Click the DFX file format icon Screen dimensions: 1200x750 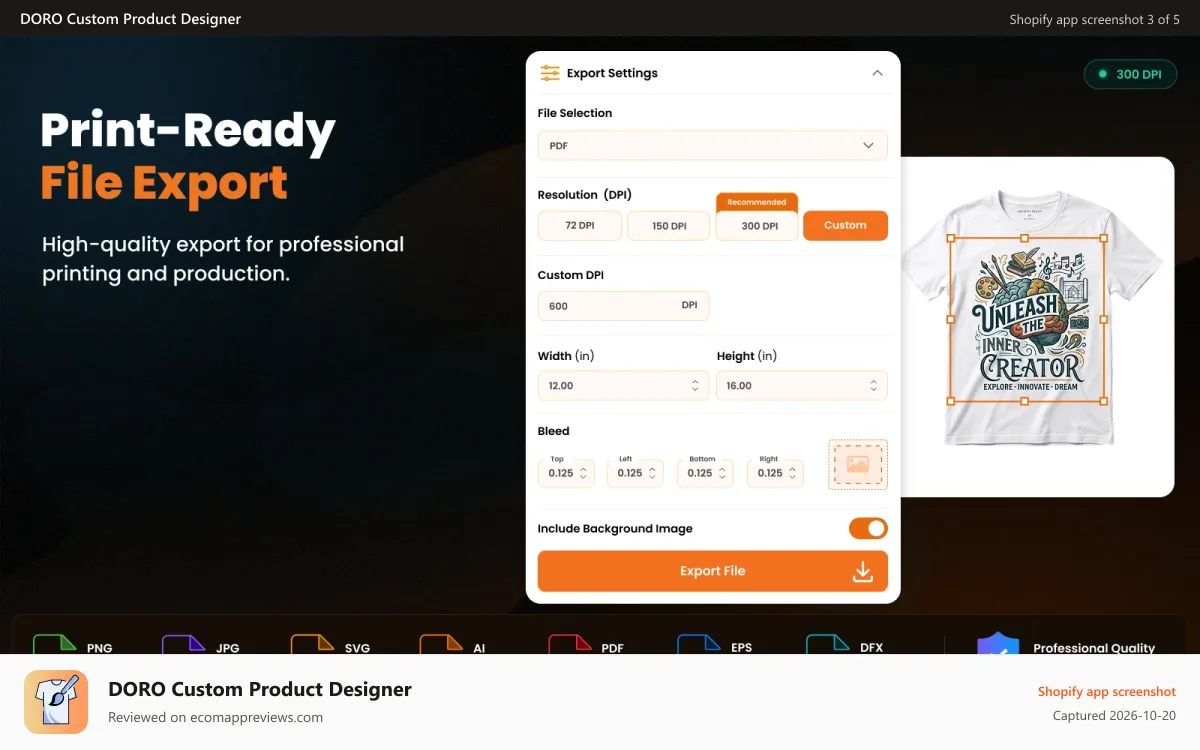(x=828, y=644)
